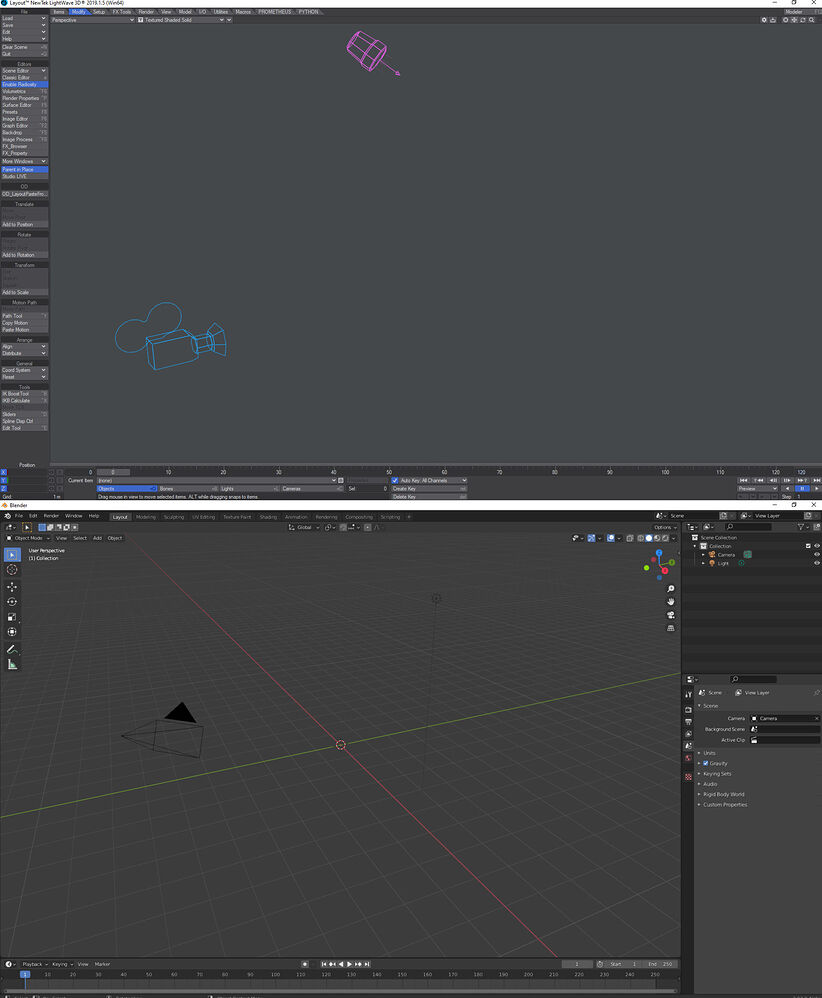Switch to LightWave Setup tab
This screenshot has height=998, width=822.
(x=99, y=12)
